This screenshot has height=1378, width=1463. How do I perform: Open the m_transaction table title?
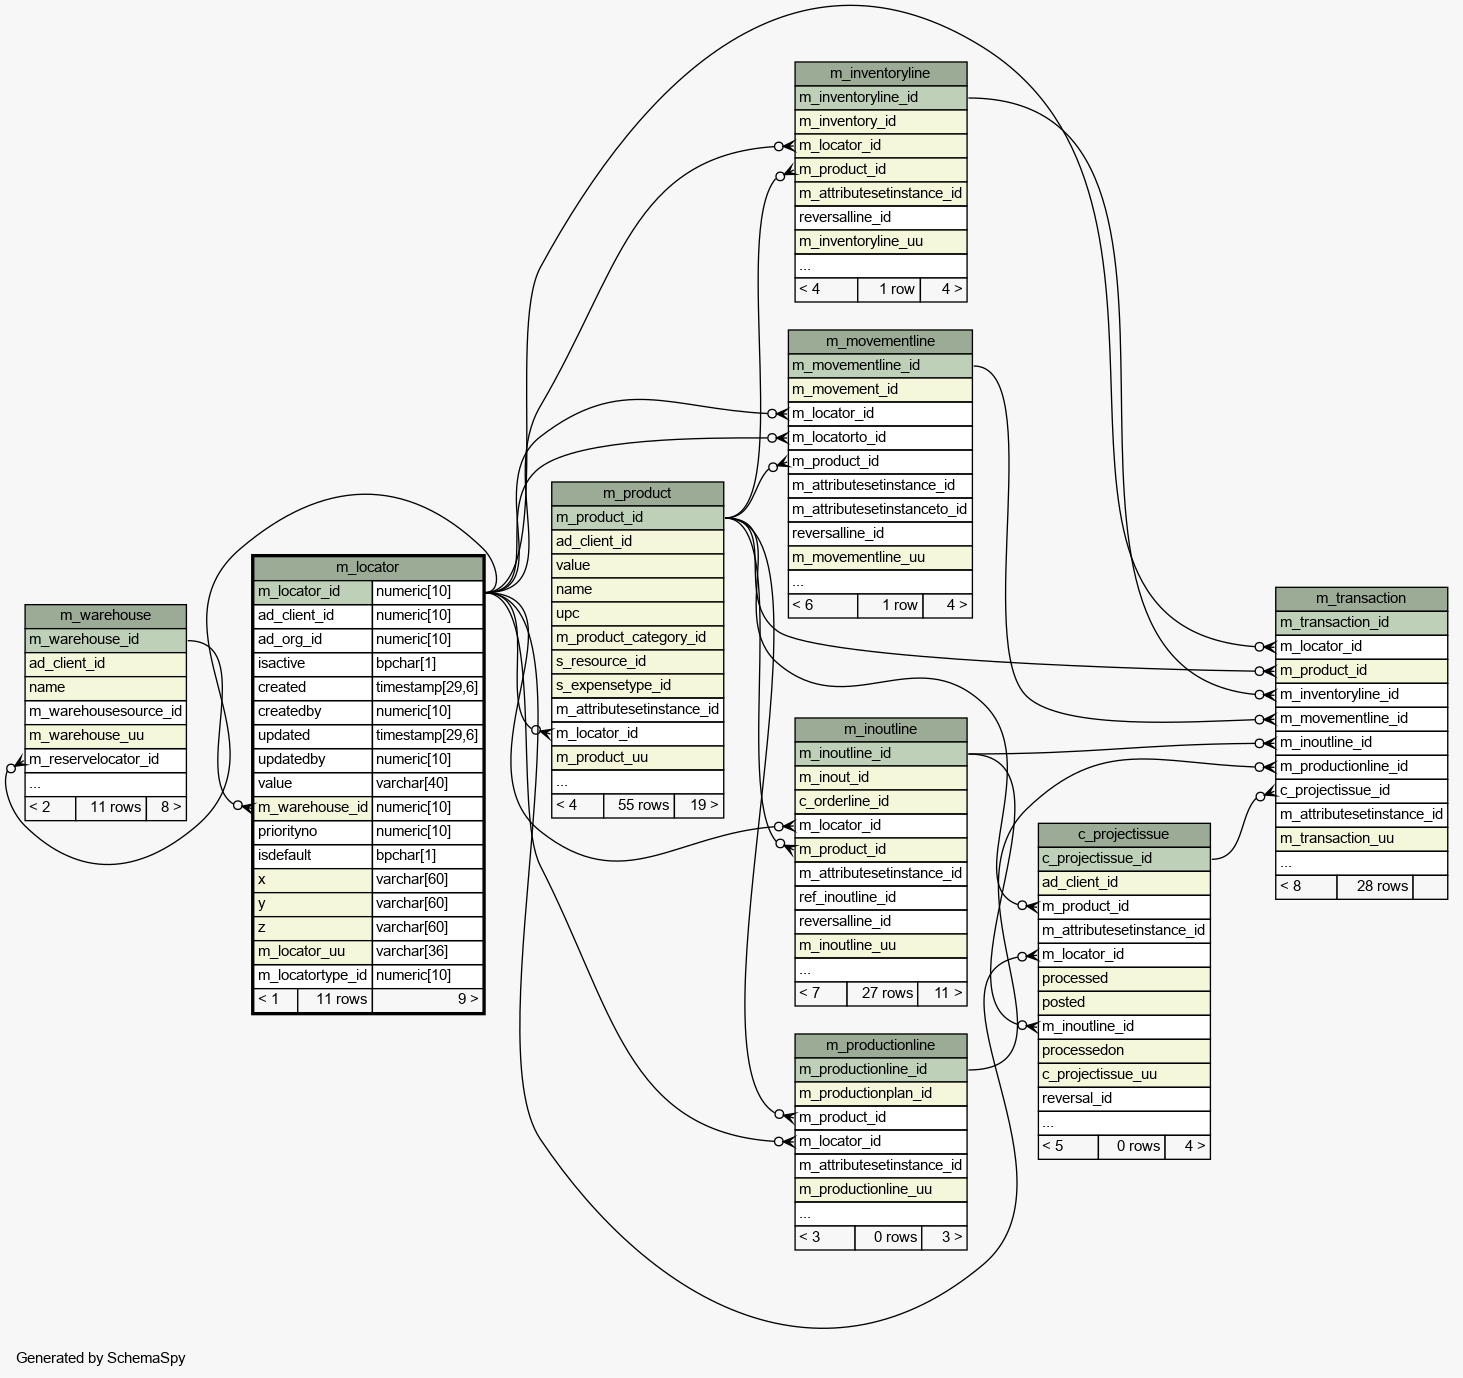1361,598
